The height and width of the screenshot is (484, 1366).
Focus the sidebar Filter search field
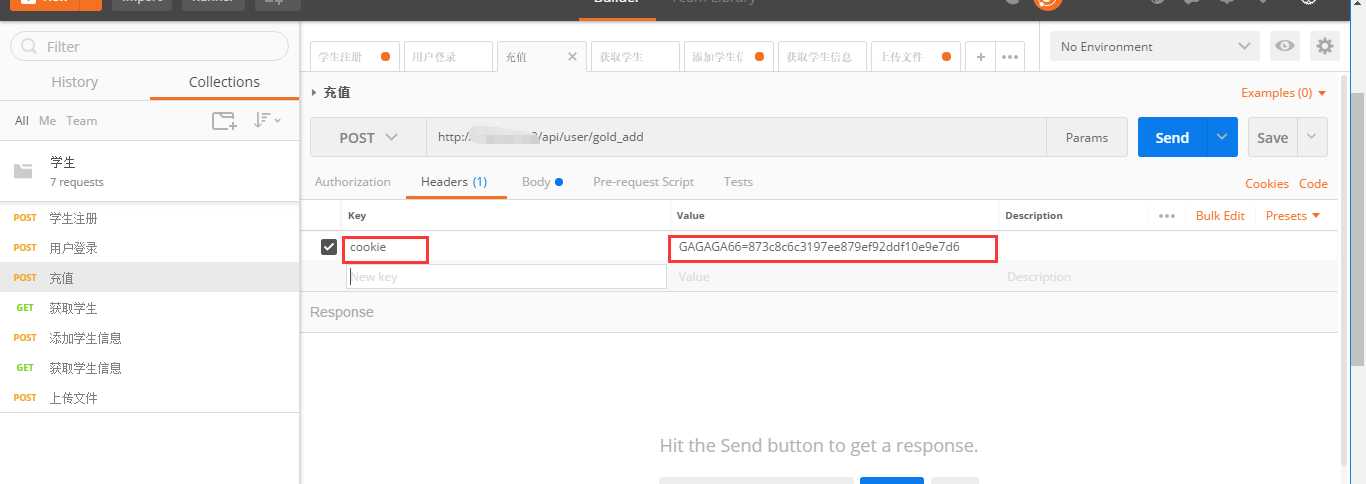149,46
